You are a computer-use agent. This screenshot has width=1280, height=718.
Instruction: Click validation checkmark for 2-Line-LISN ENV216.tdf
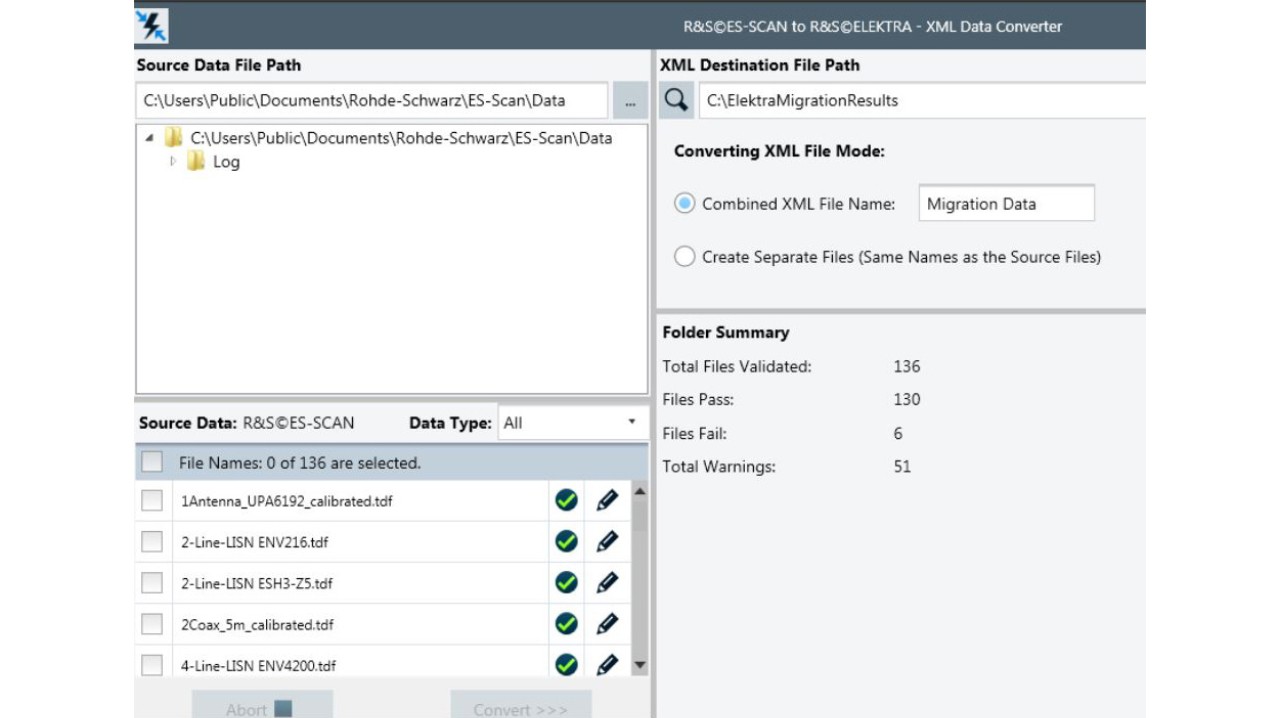566,541
